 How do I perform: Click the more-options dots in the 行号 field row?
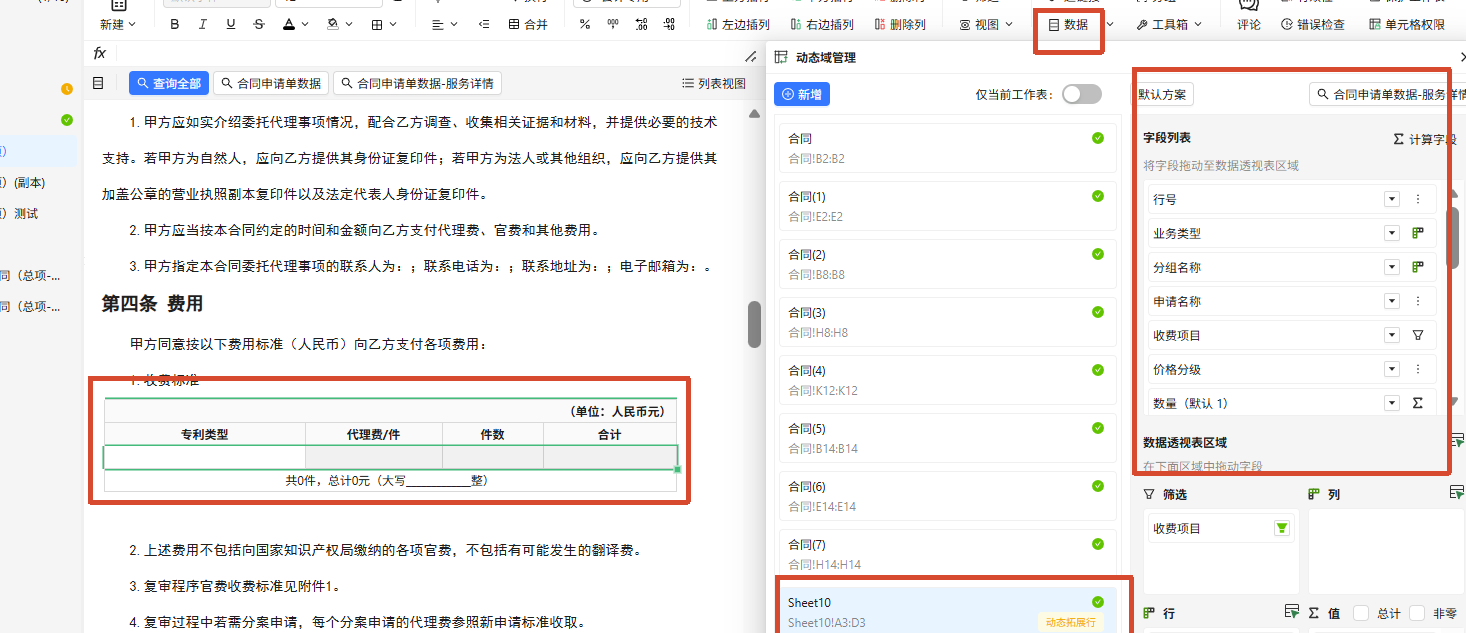pos(1417,200)
